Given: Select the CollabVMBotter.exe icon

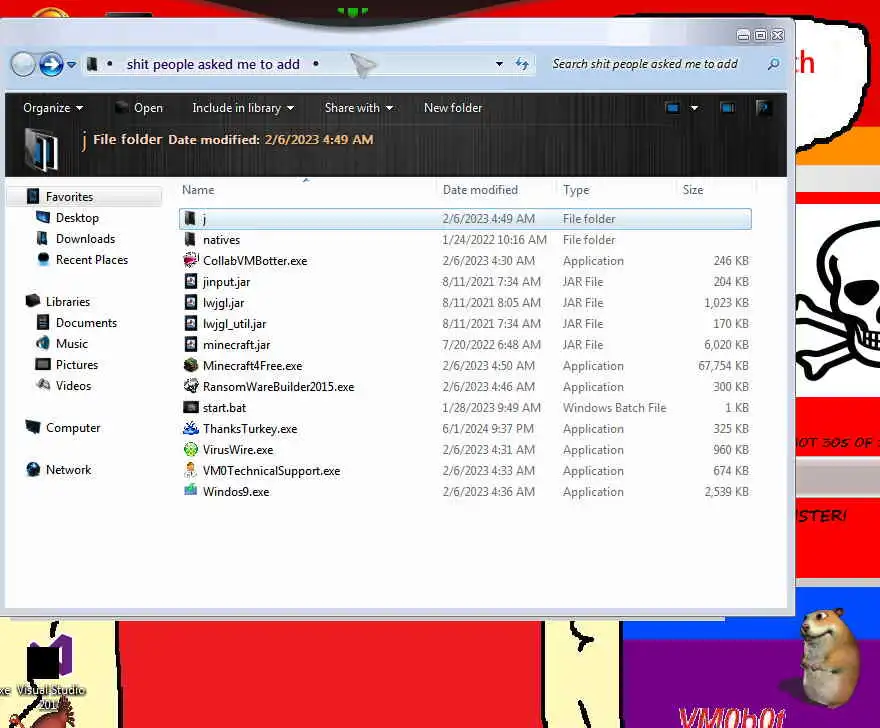Looking at the screenshot, I should (191, 260).
